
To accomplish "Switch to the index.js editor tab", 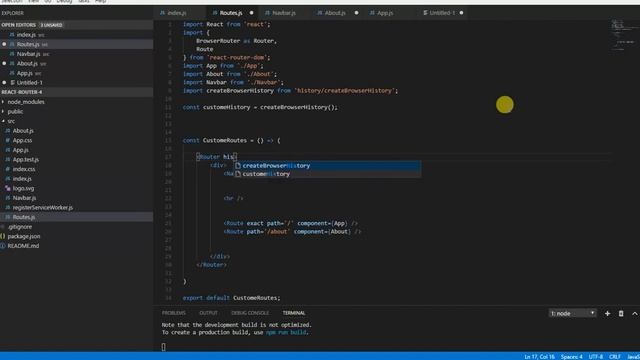I will coord(176,13).
